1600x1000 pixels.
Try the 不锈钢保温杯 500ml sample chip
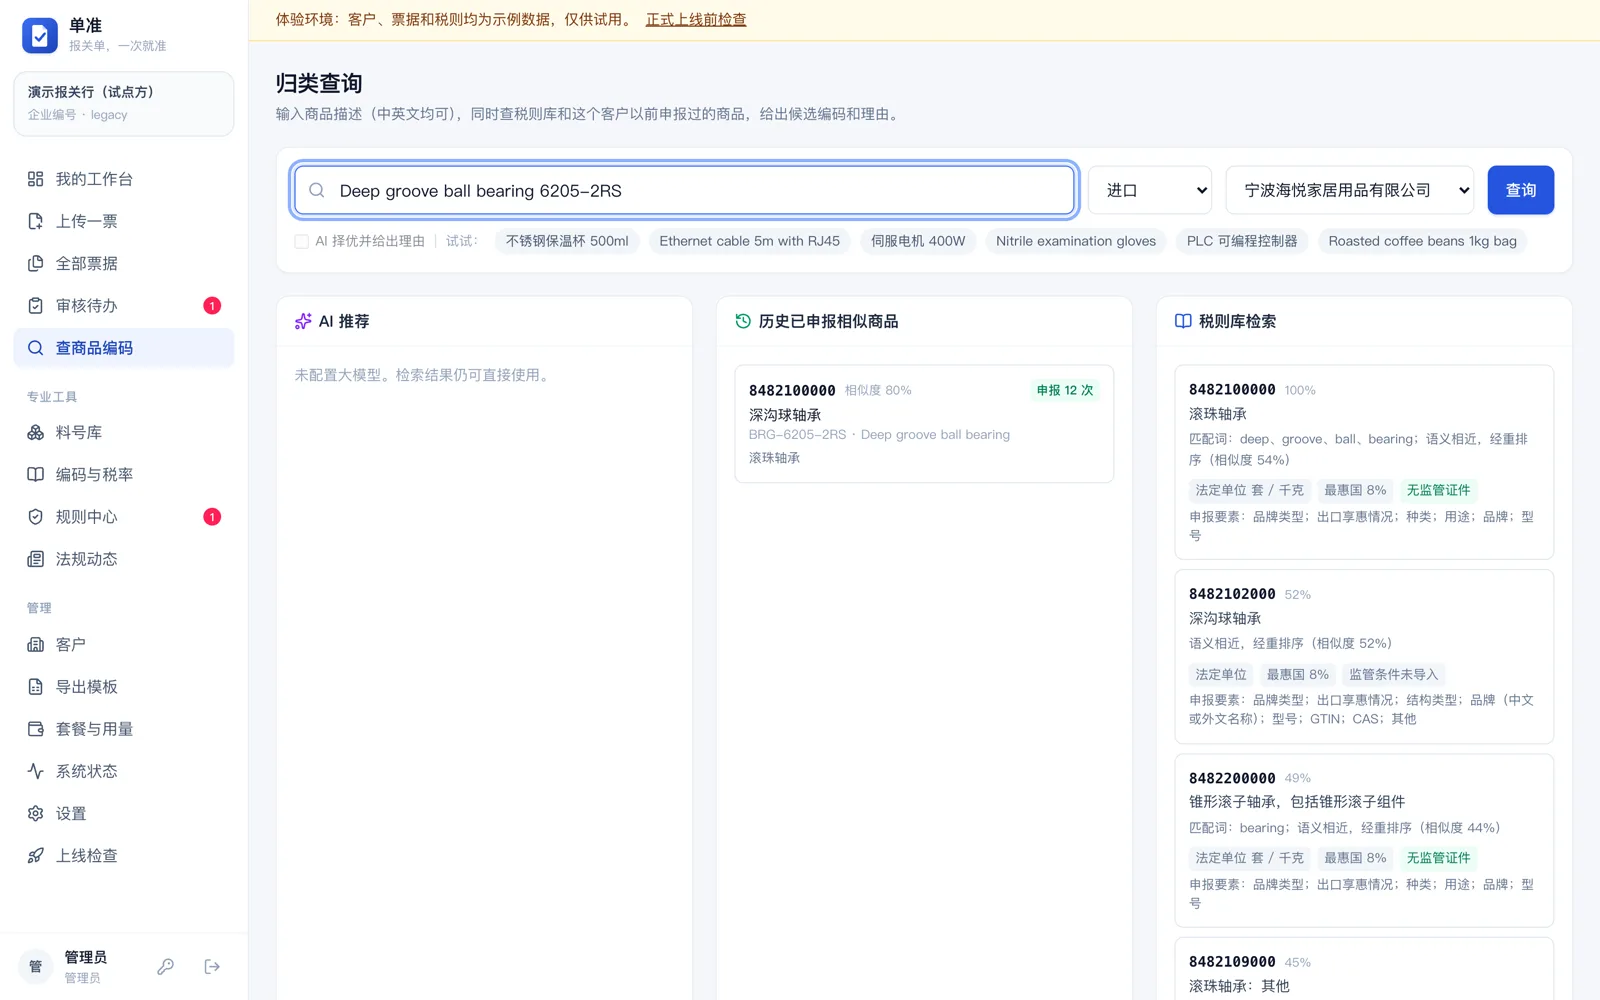point(567,241)
